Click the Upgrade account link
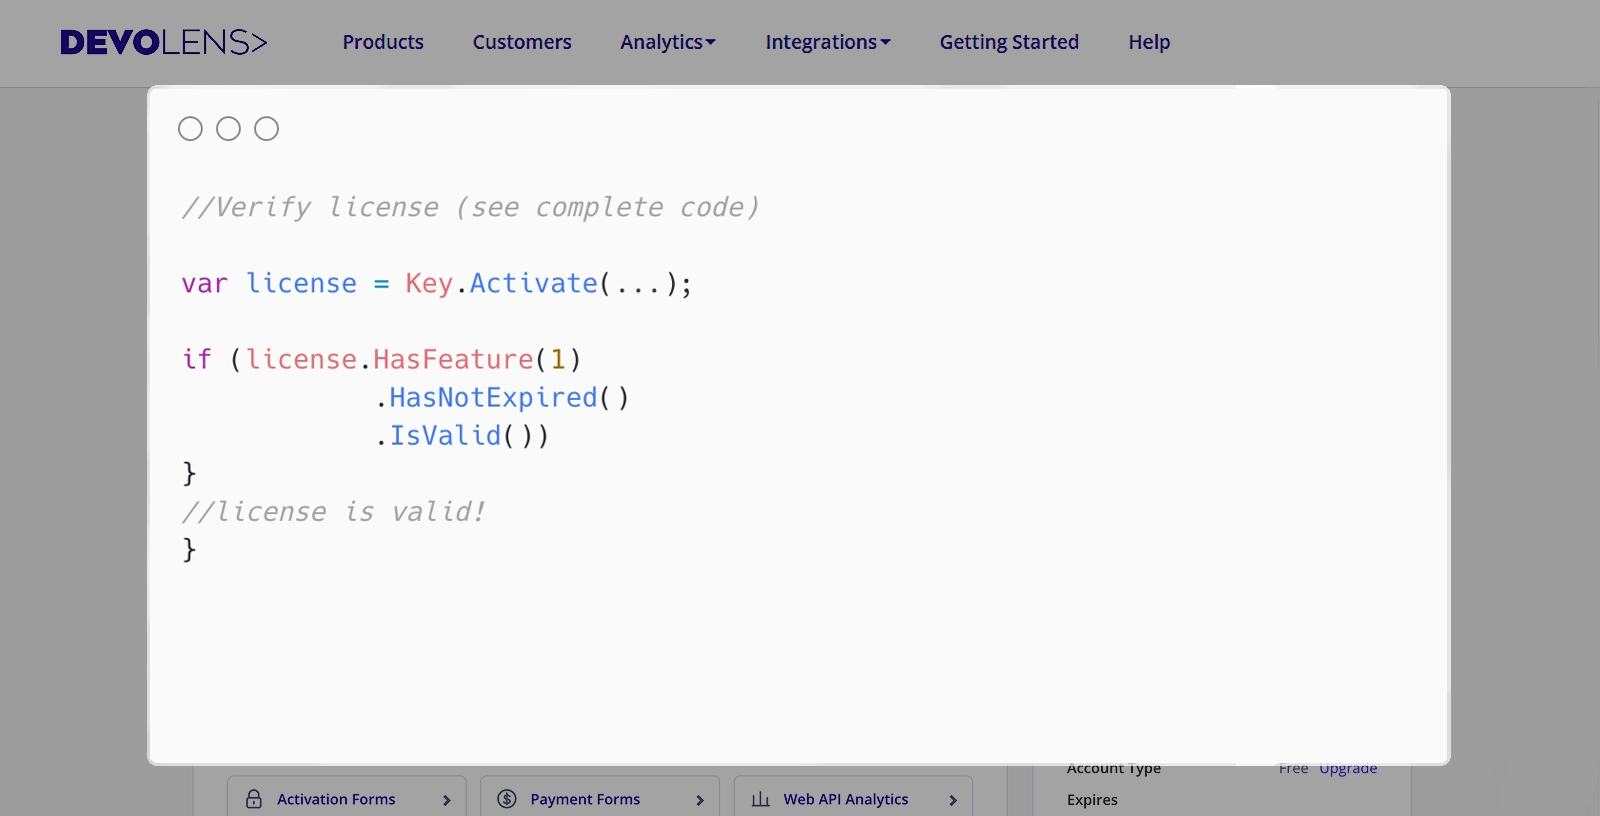 point(1348,769)
